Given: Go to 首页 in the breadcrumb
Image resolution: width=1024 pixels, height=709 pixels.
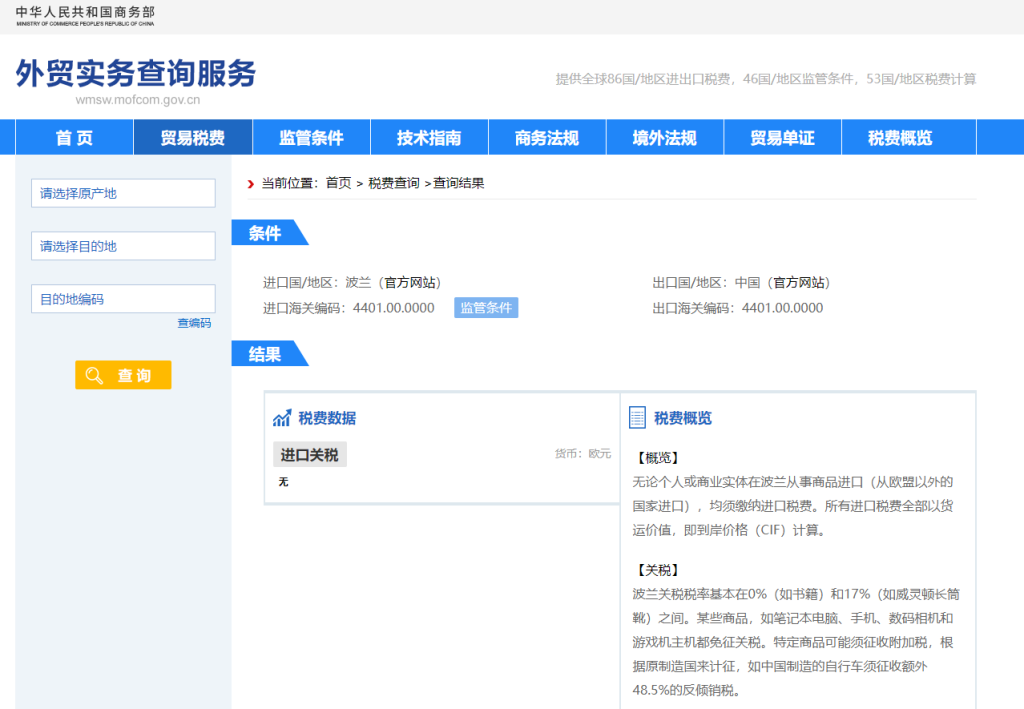Looking at the screenshot, I should [x=338, y=183].
